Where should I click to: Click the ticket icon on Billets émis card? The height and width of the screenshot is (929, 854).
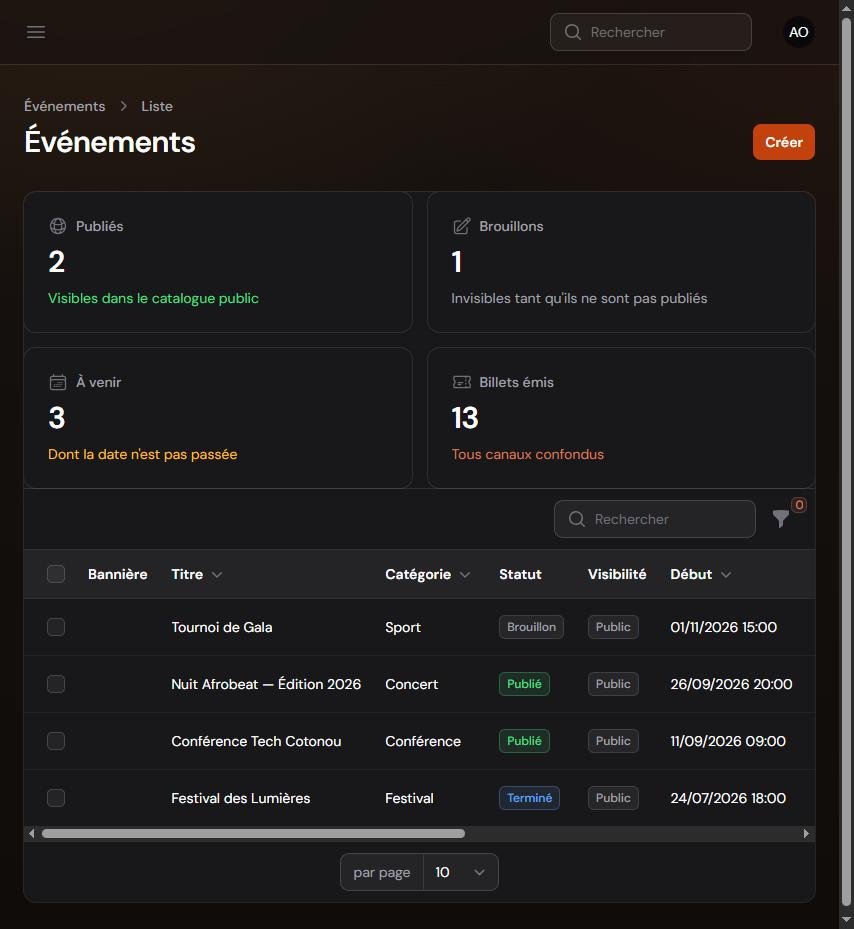click(x=462, y=382)
